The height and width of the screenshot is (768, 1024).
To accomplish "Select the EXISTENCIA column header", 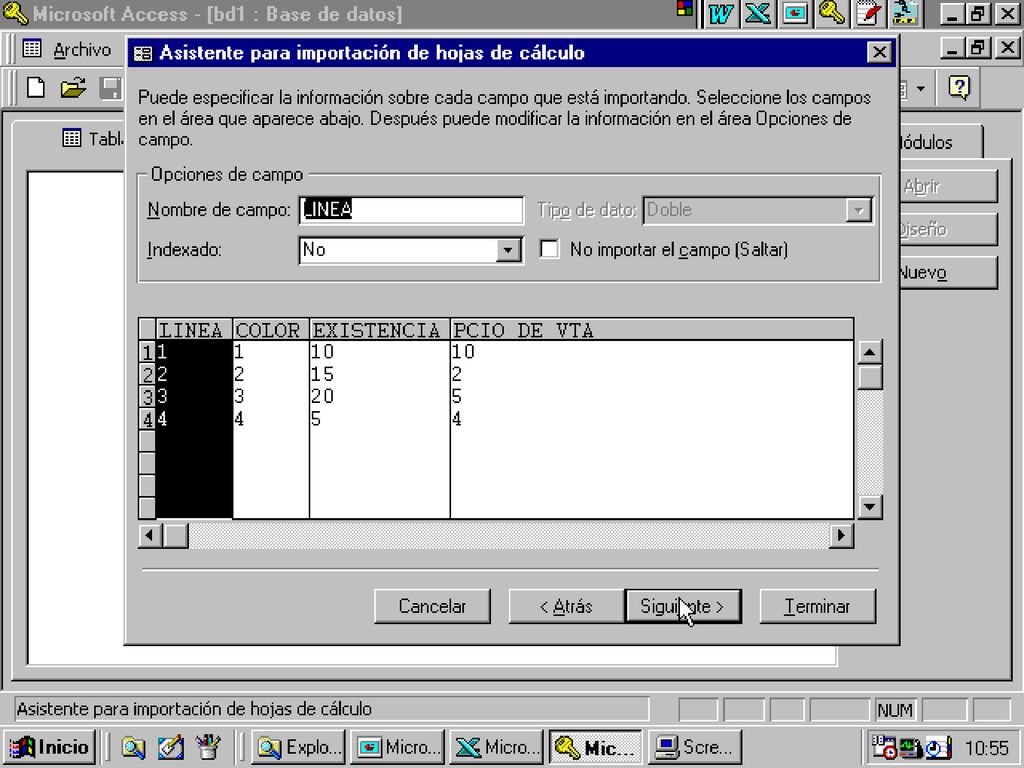I will coord(379,330).
